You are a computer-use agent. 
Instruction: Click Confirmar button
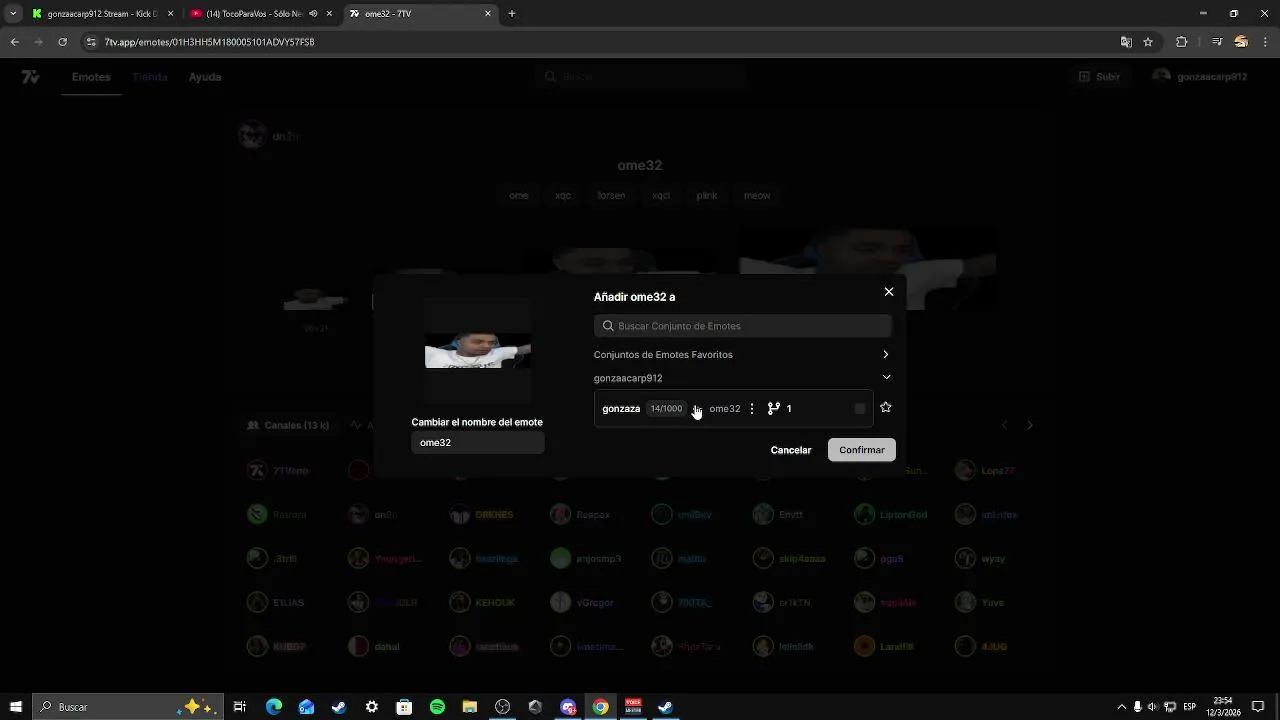tap(862, 450)
